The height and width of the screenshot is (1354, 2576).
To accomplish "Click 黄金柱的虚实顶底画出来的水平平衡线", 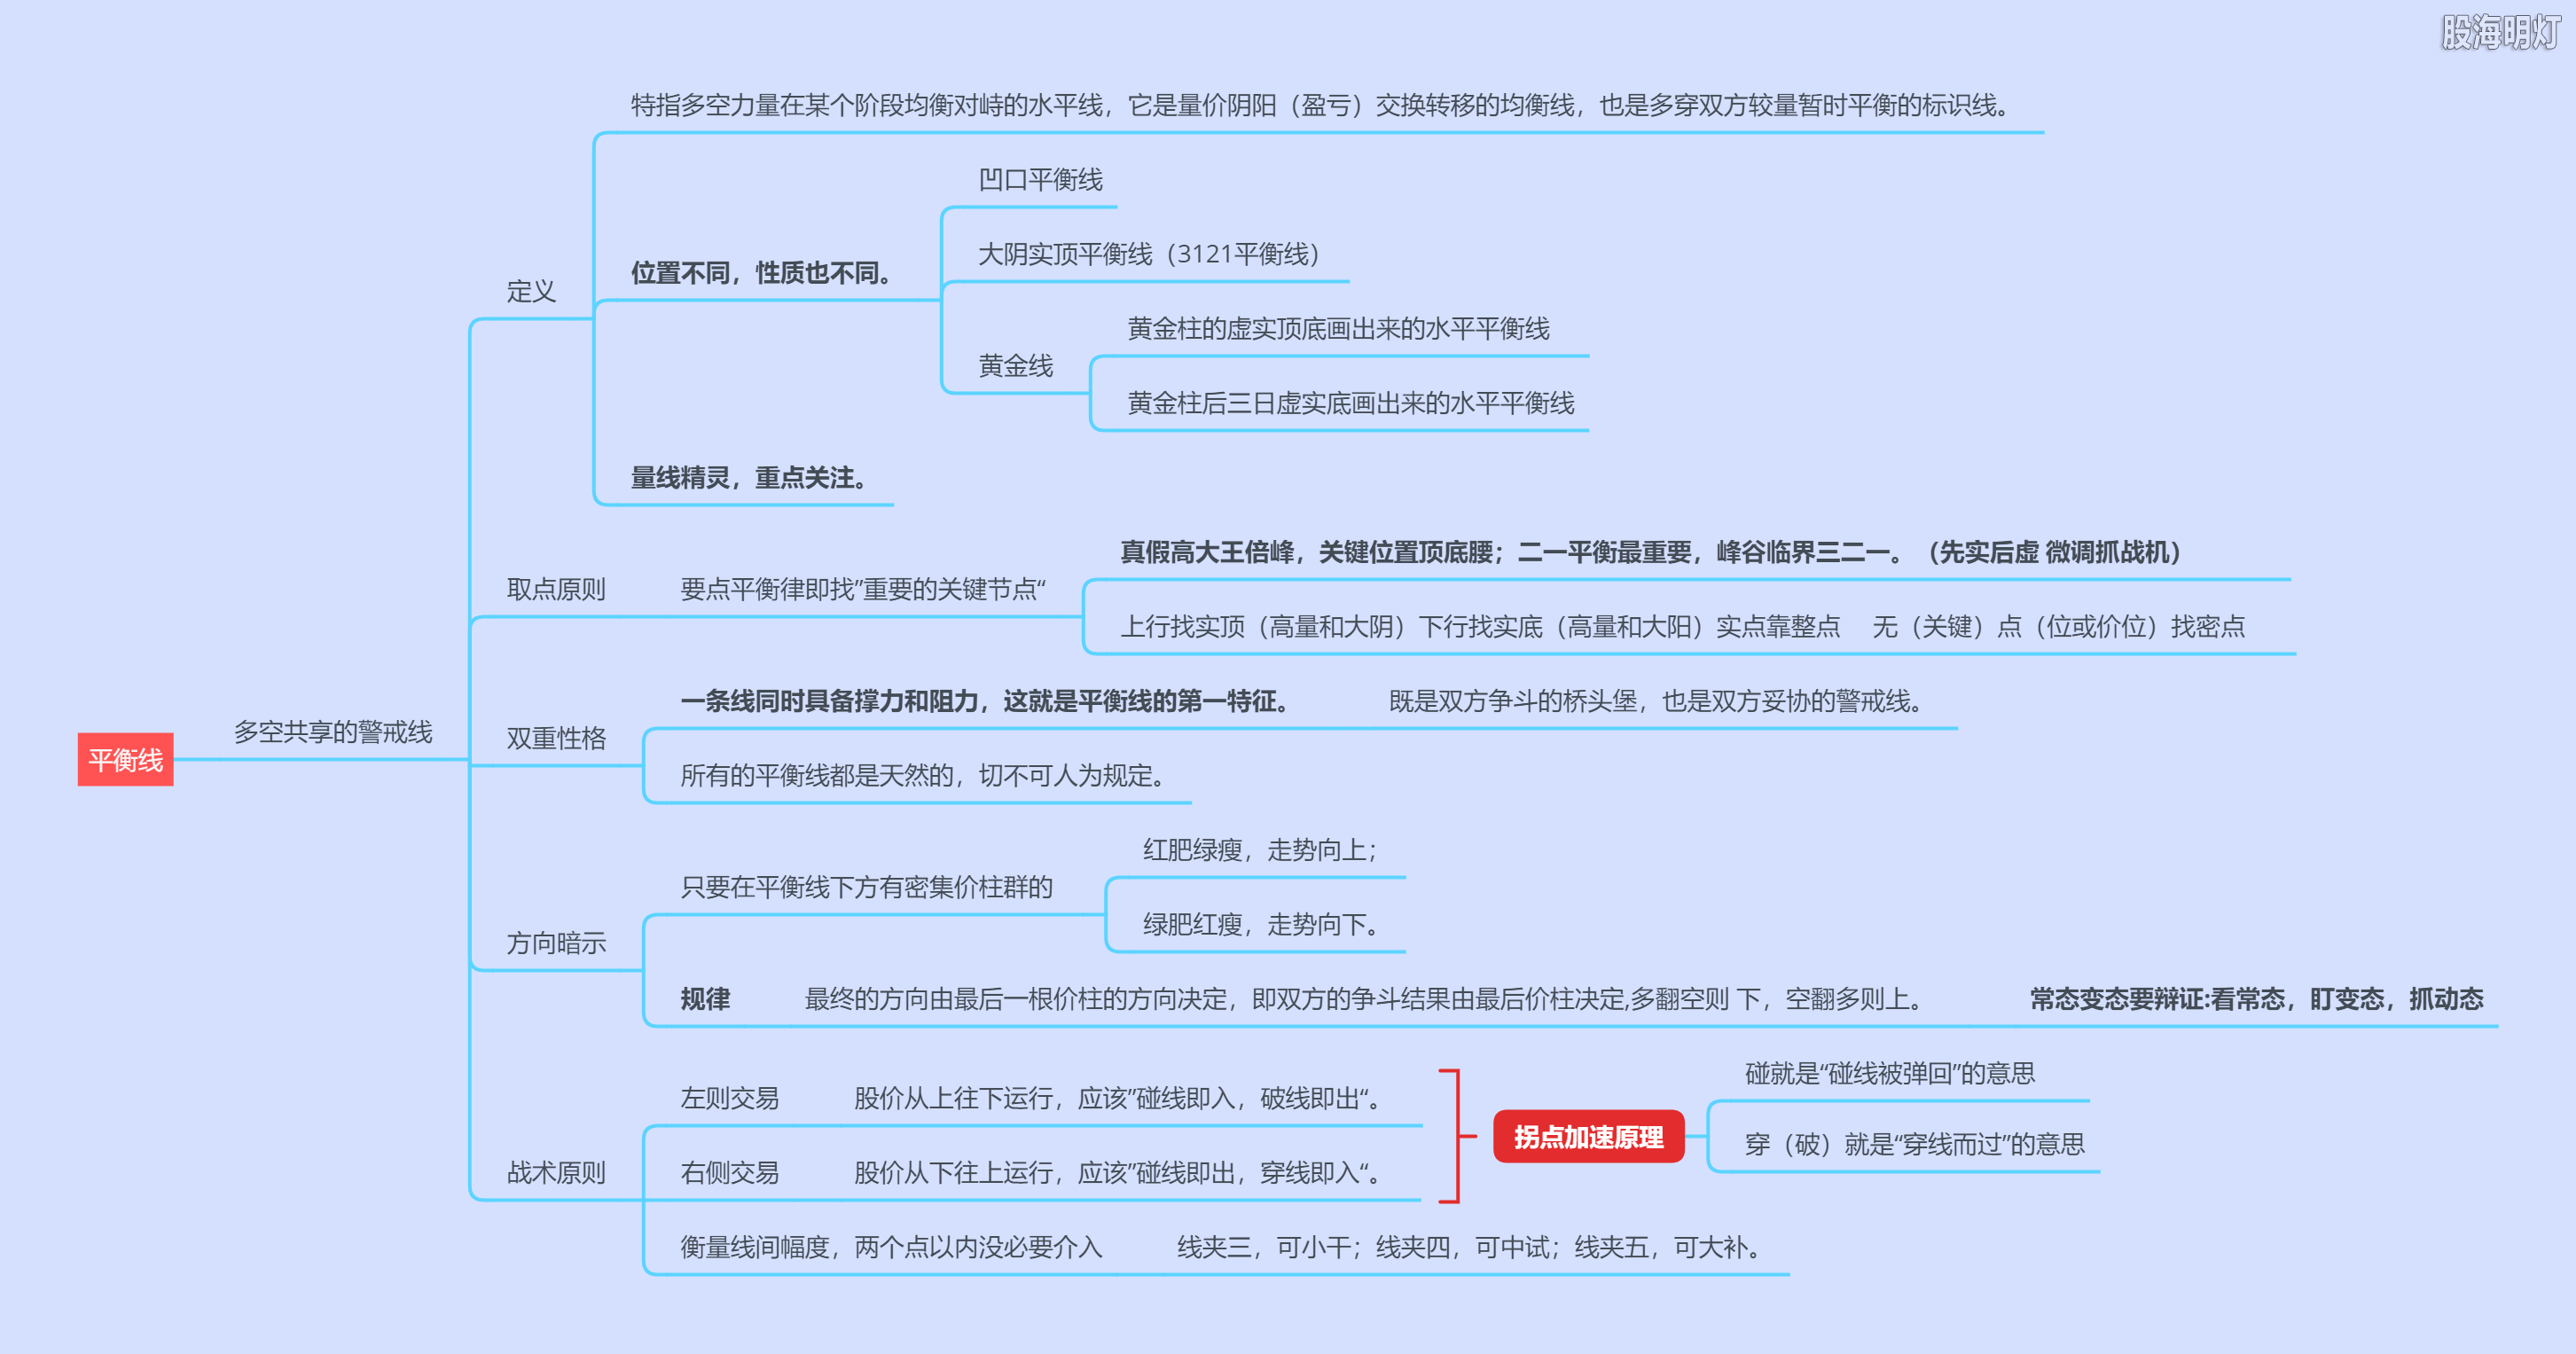I will (1338, 328).
